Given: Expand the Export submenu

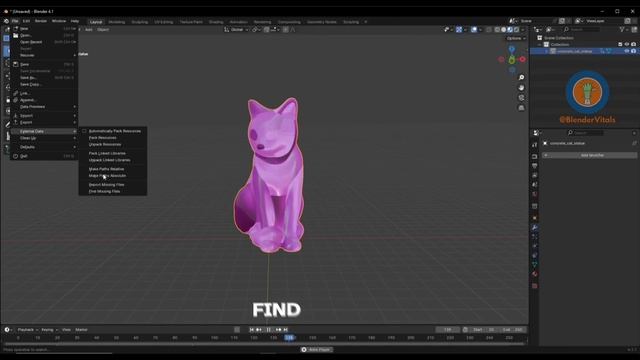Looking at the screenshot, I should coord(44,122).
